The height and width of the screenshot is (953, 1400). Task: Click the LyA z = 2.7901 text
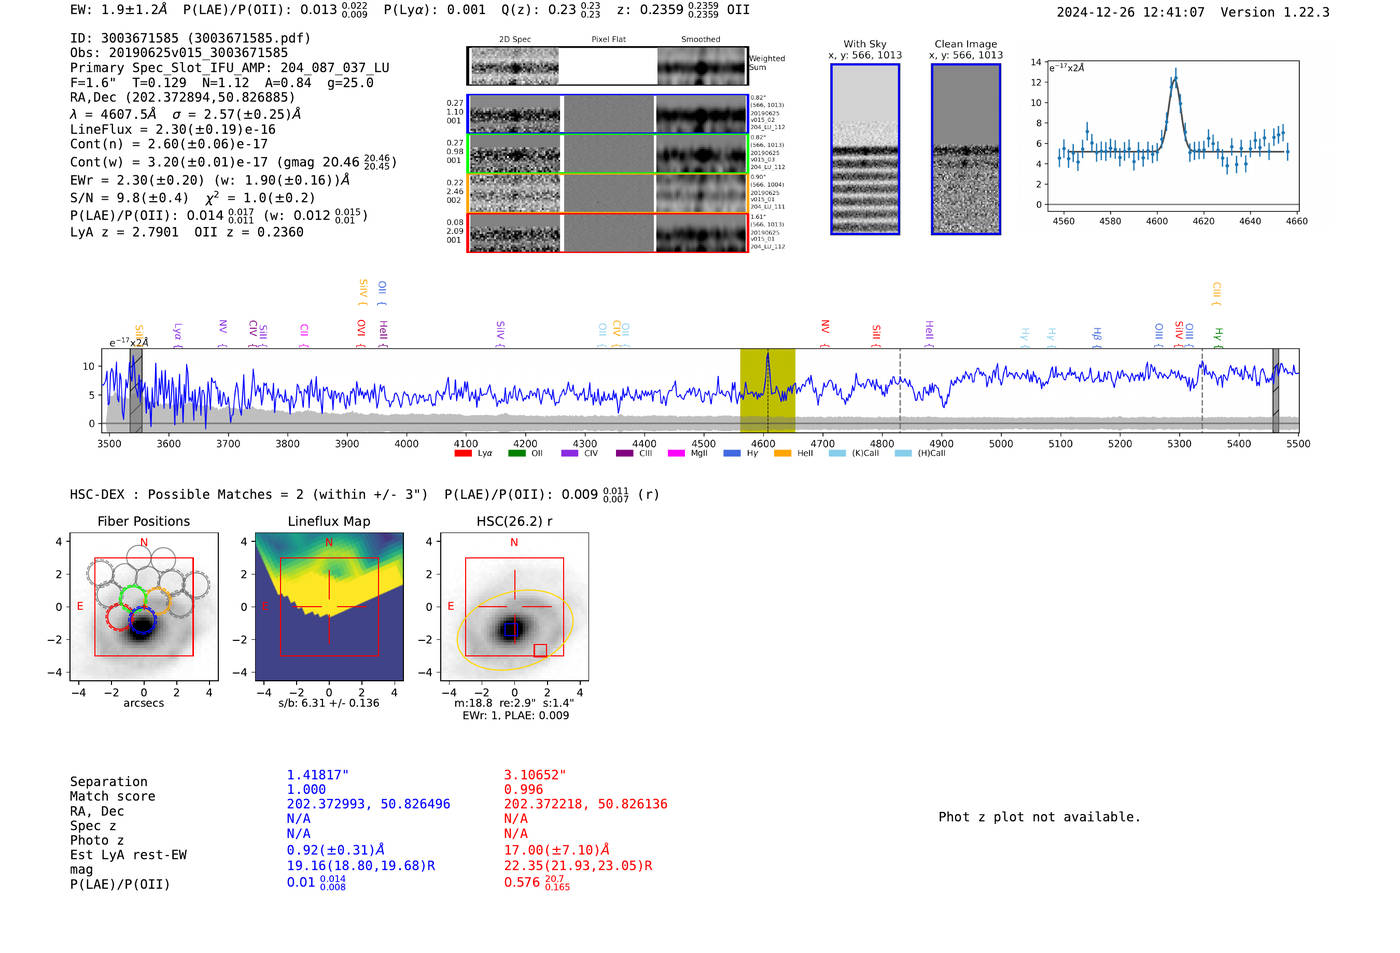tap(125, 232)
